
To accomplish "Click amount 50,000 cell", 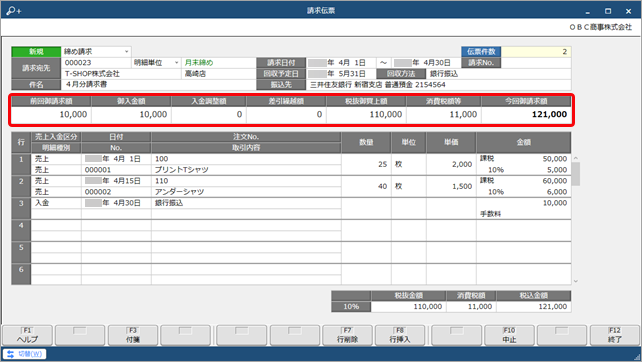I will tap(555, 159).
